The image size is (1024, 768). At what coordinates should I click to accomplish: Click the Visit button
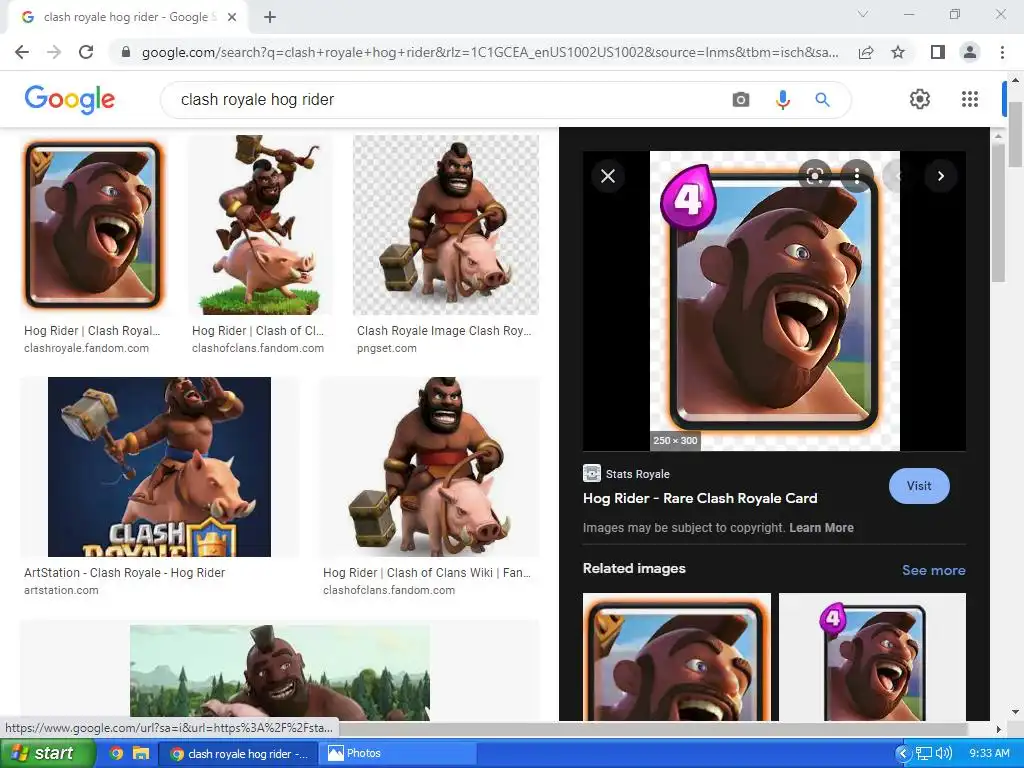(x=919, y=486)
